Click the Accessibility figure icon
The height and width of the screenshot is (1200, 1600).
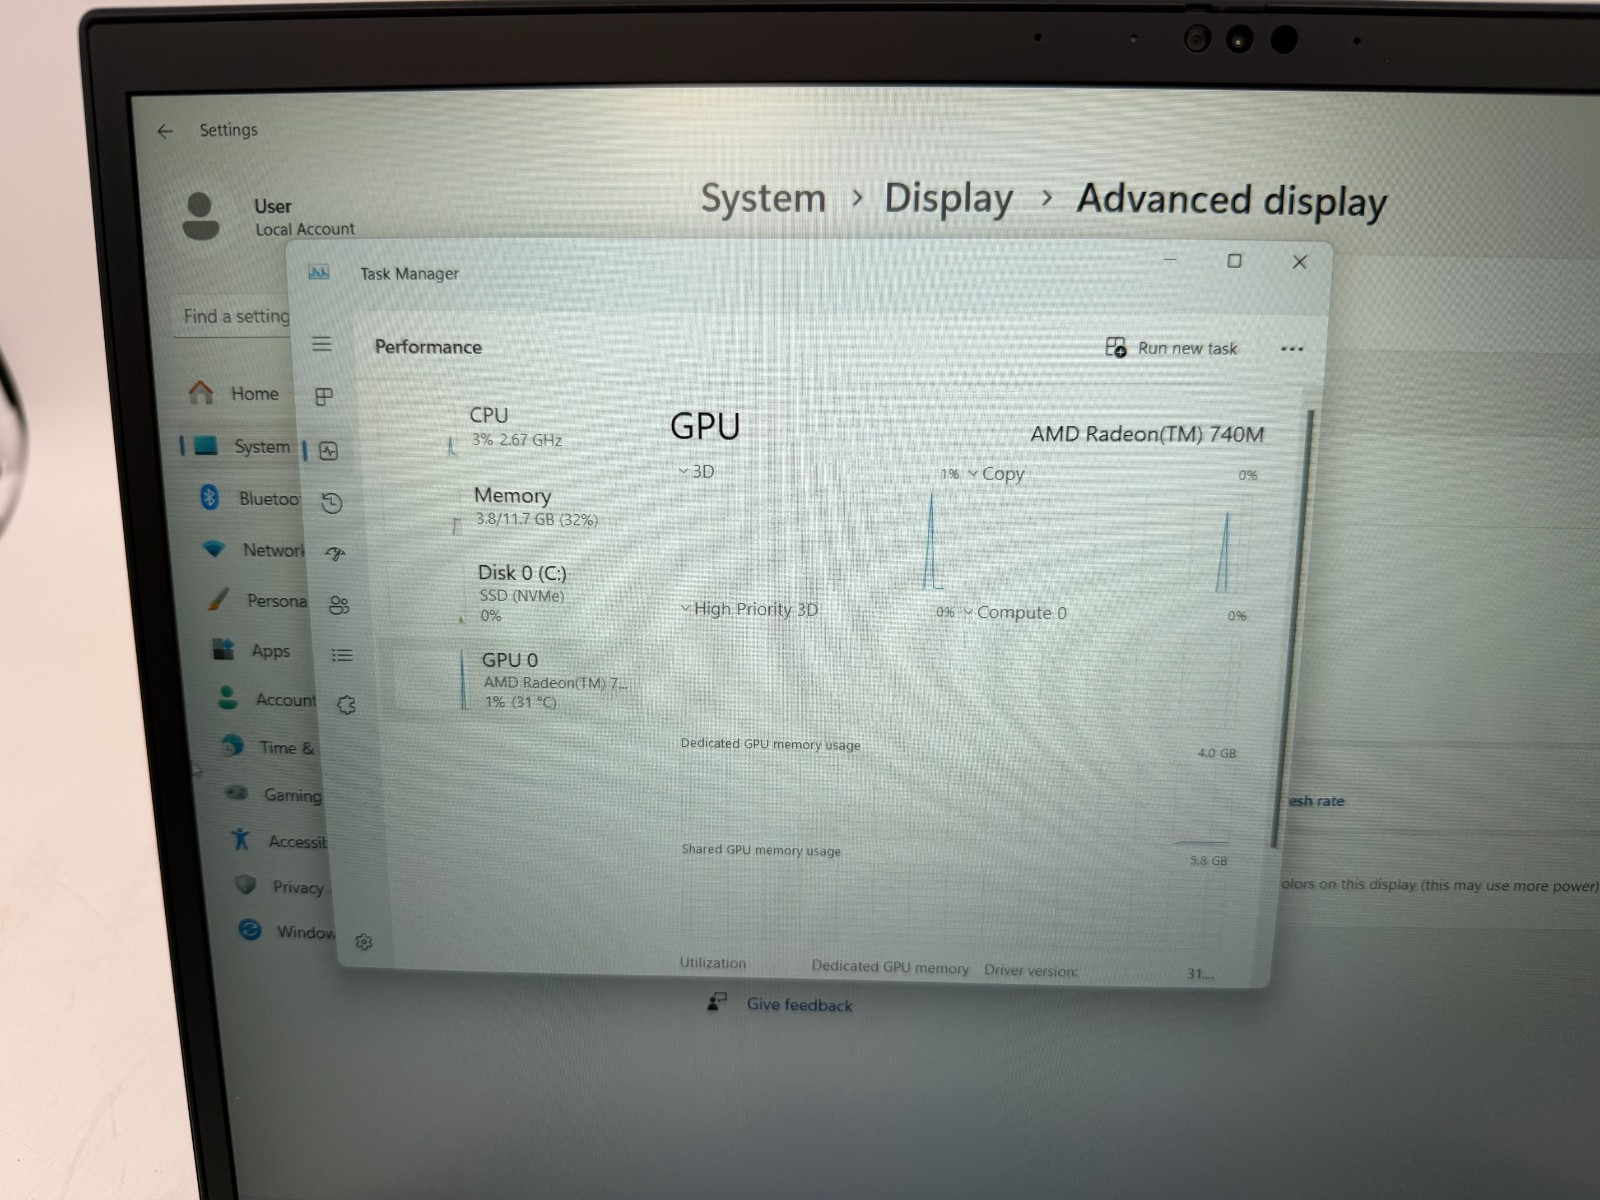(x=240, y=839)
